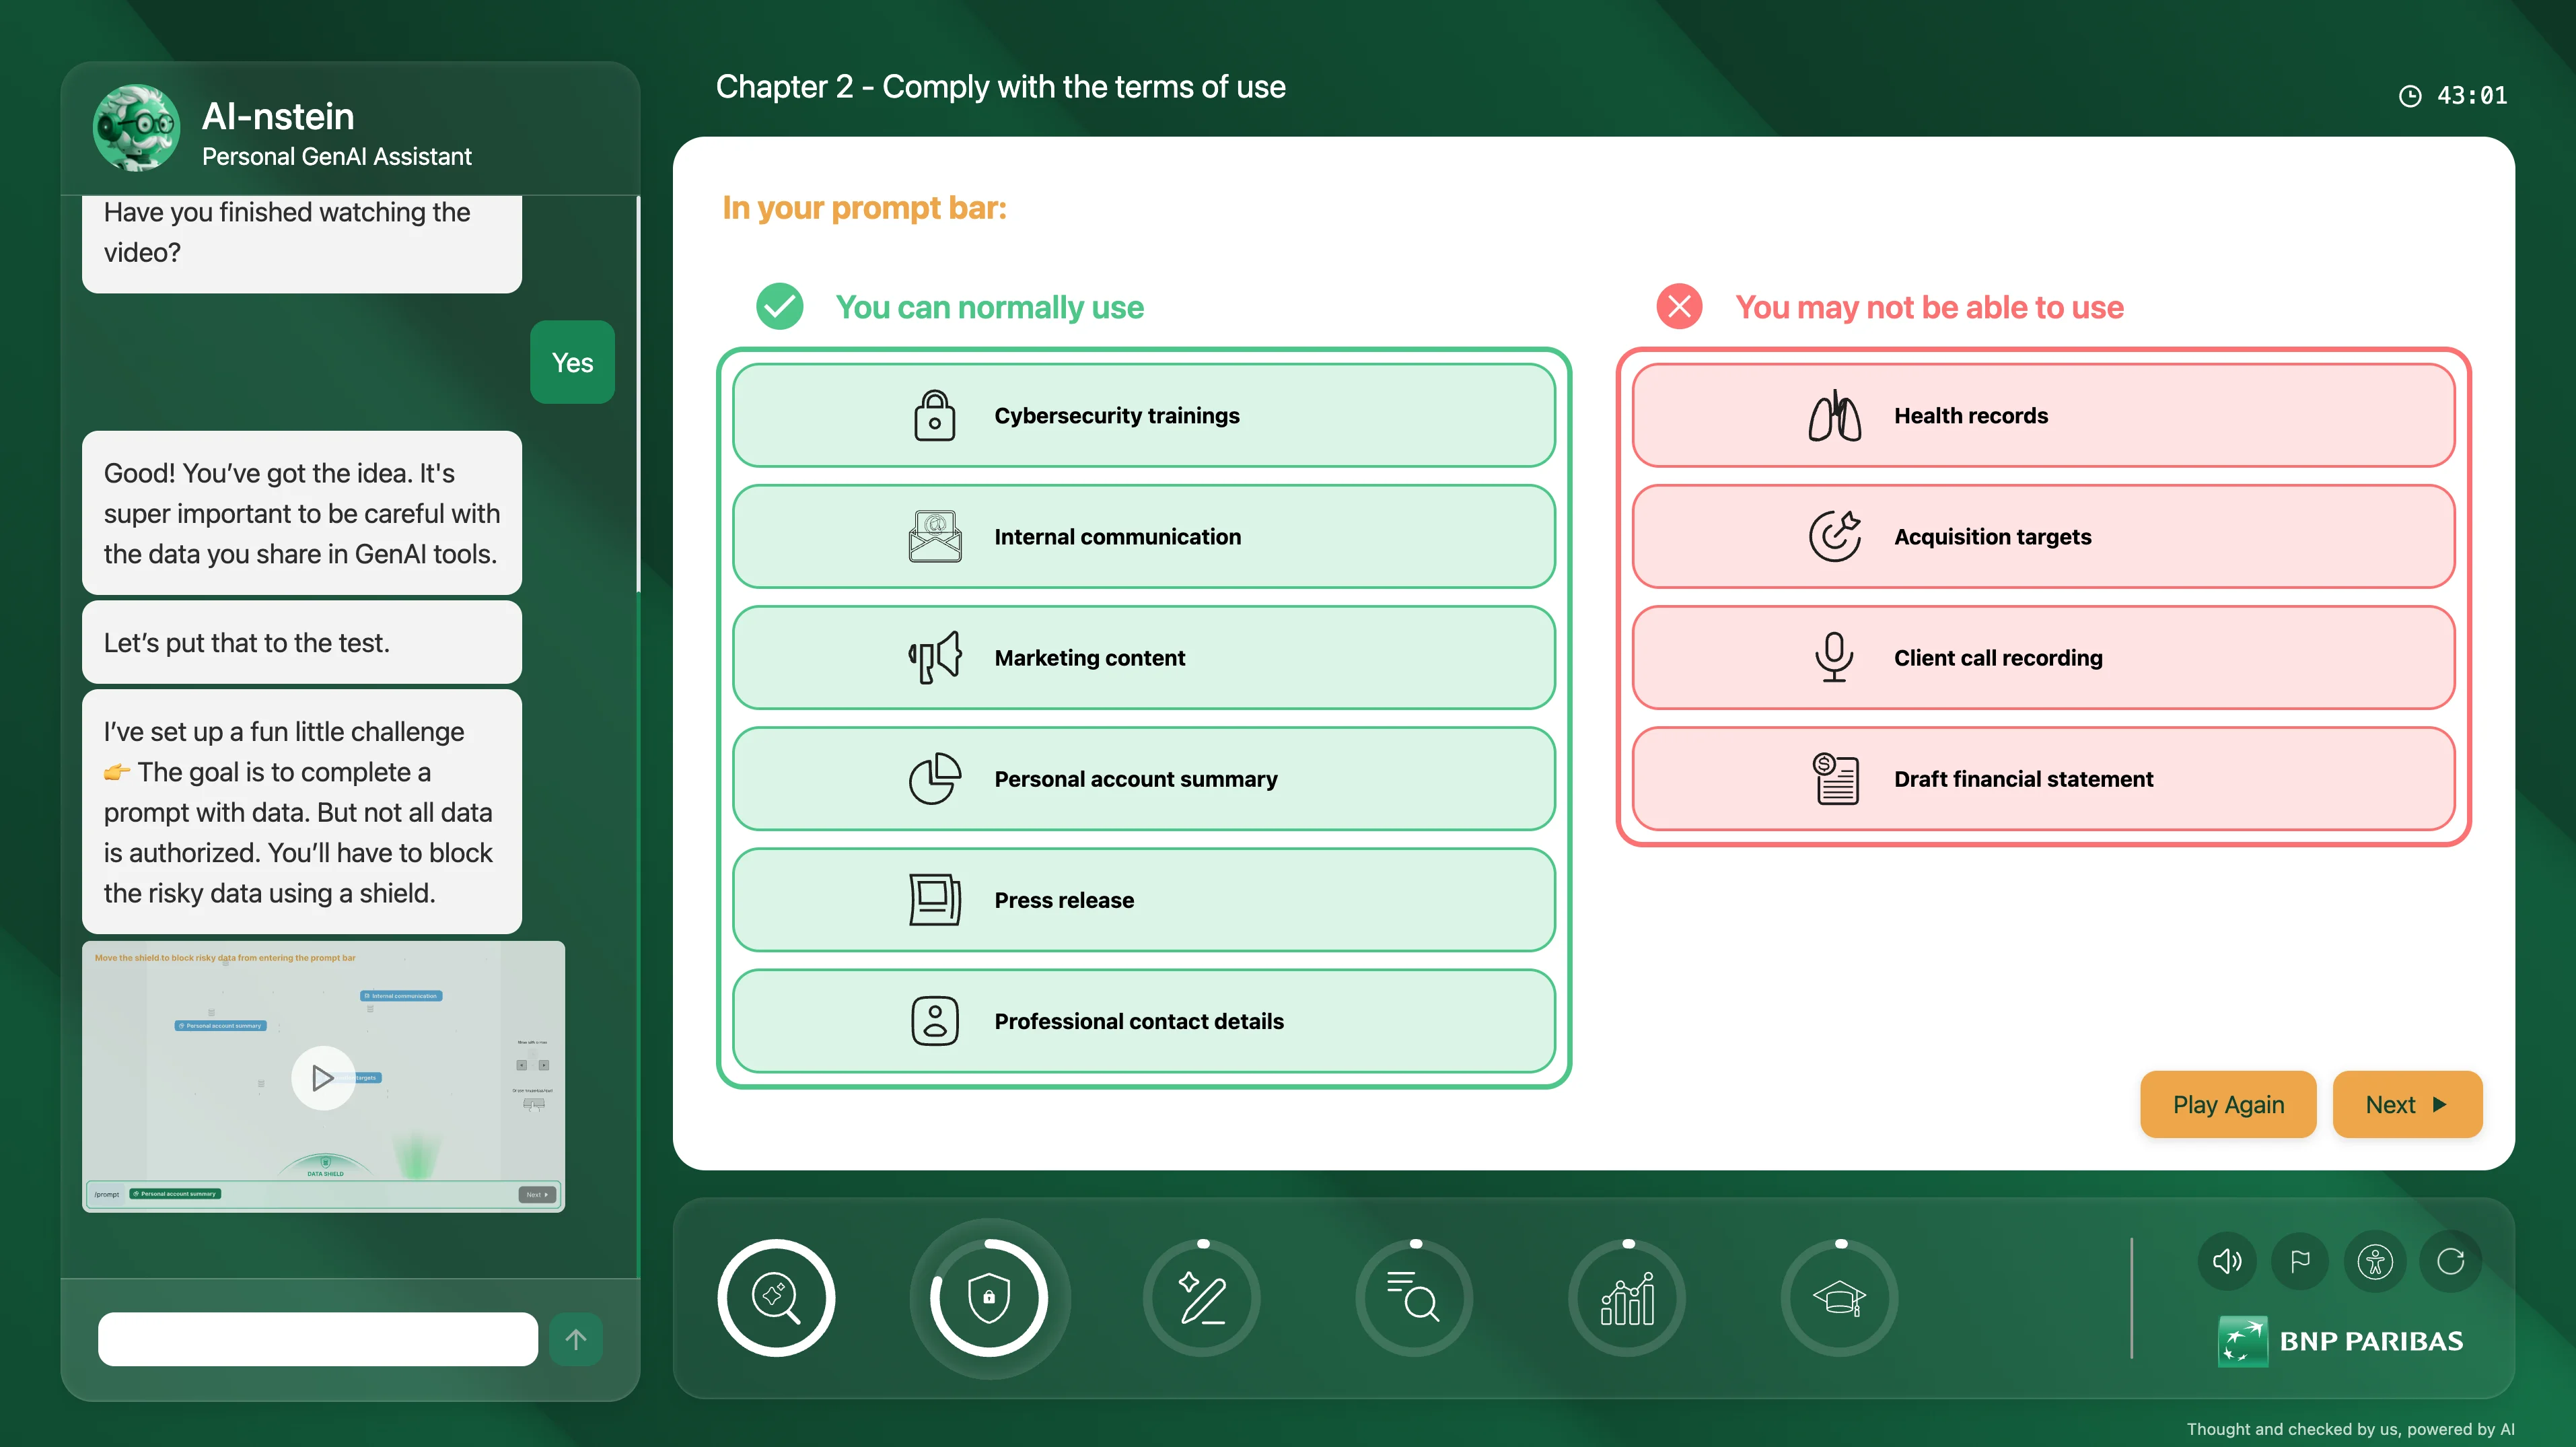Click the Yes reply bubble

click(x=572, y=362)
